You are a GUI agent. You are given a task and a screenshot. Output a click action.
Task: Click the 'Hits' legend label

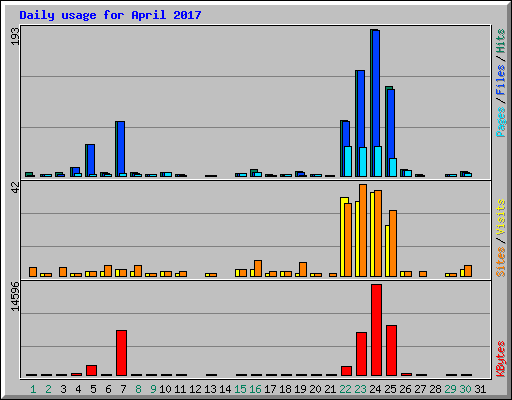click(501, 41)
